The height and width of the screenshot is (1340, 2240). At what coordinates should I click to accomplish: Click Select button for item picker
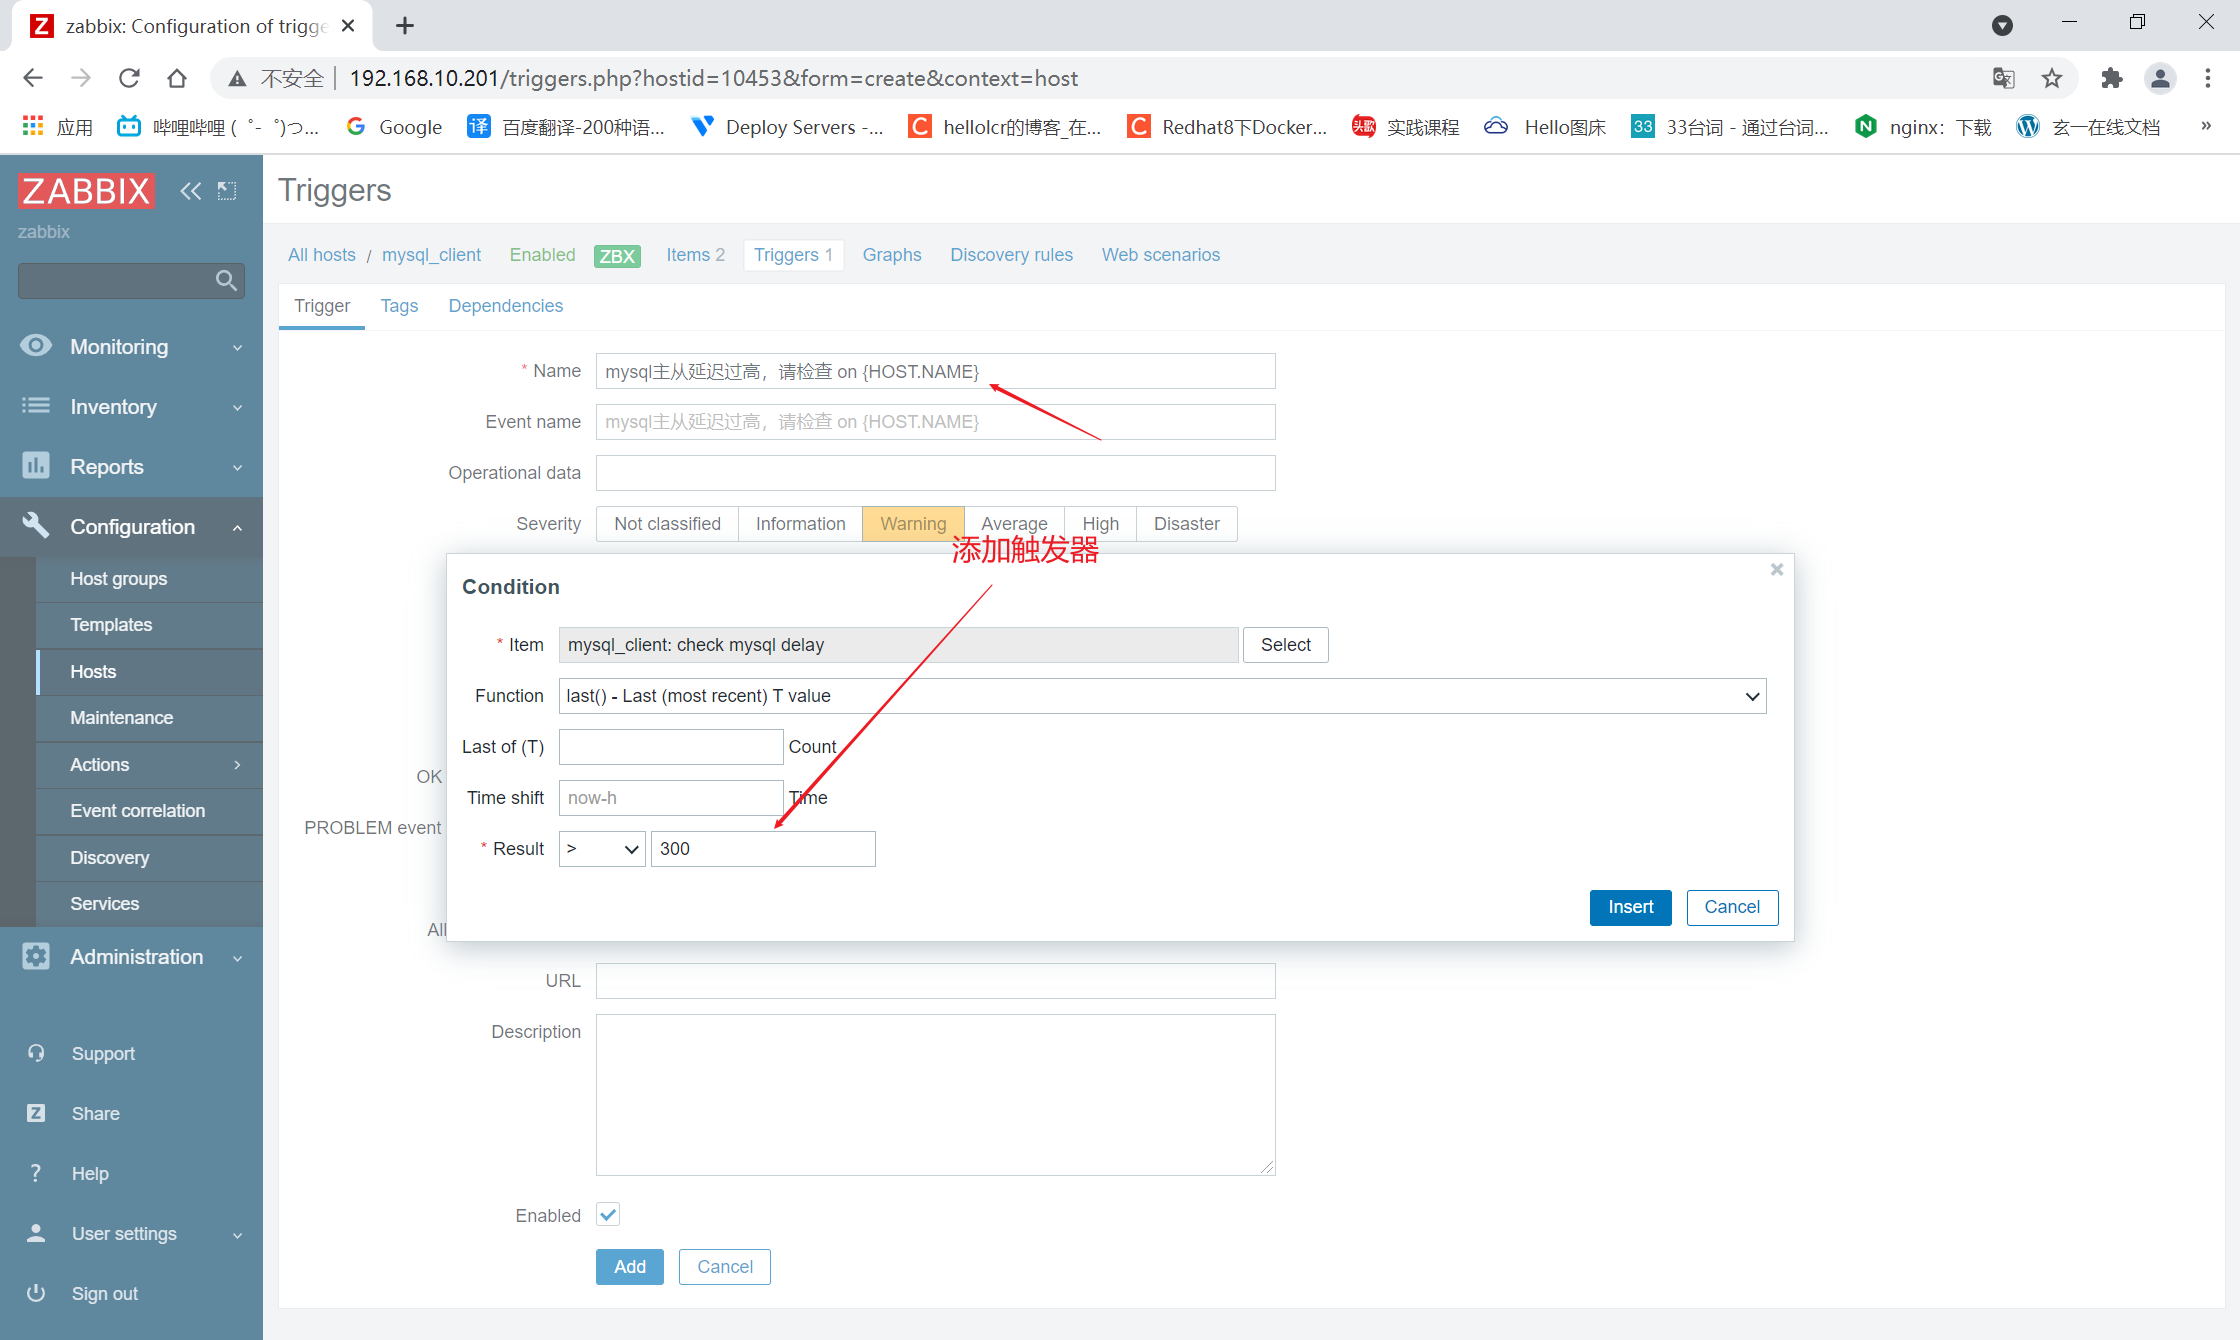(x=1283, y=644)
